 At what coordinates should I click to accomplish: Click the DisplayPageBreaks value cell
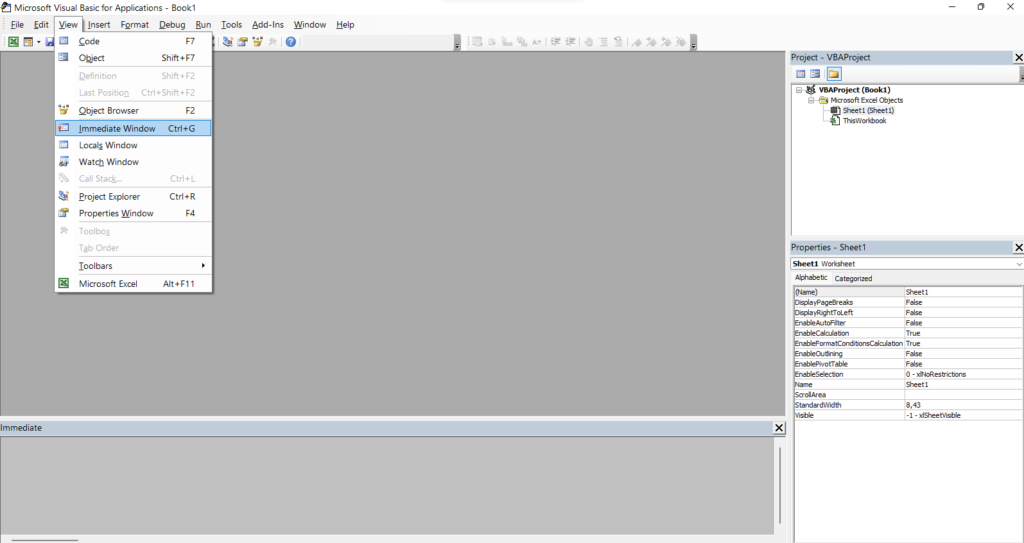pyautogui.click(x=963, y=303)
